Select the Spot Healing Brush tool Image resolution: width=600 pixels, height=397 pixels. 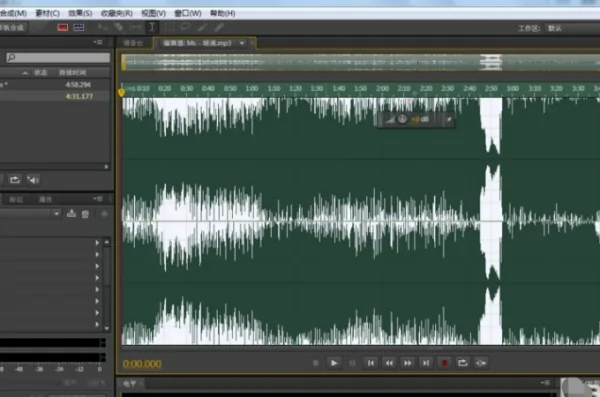click(x=219, y=27)
